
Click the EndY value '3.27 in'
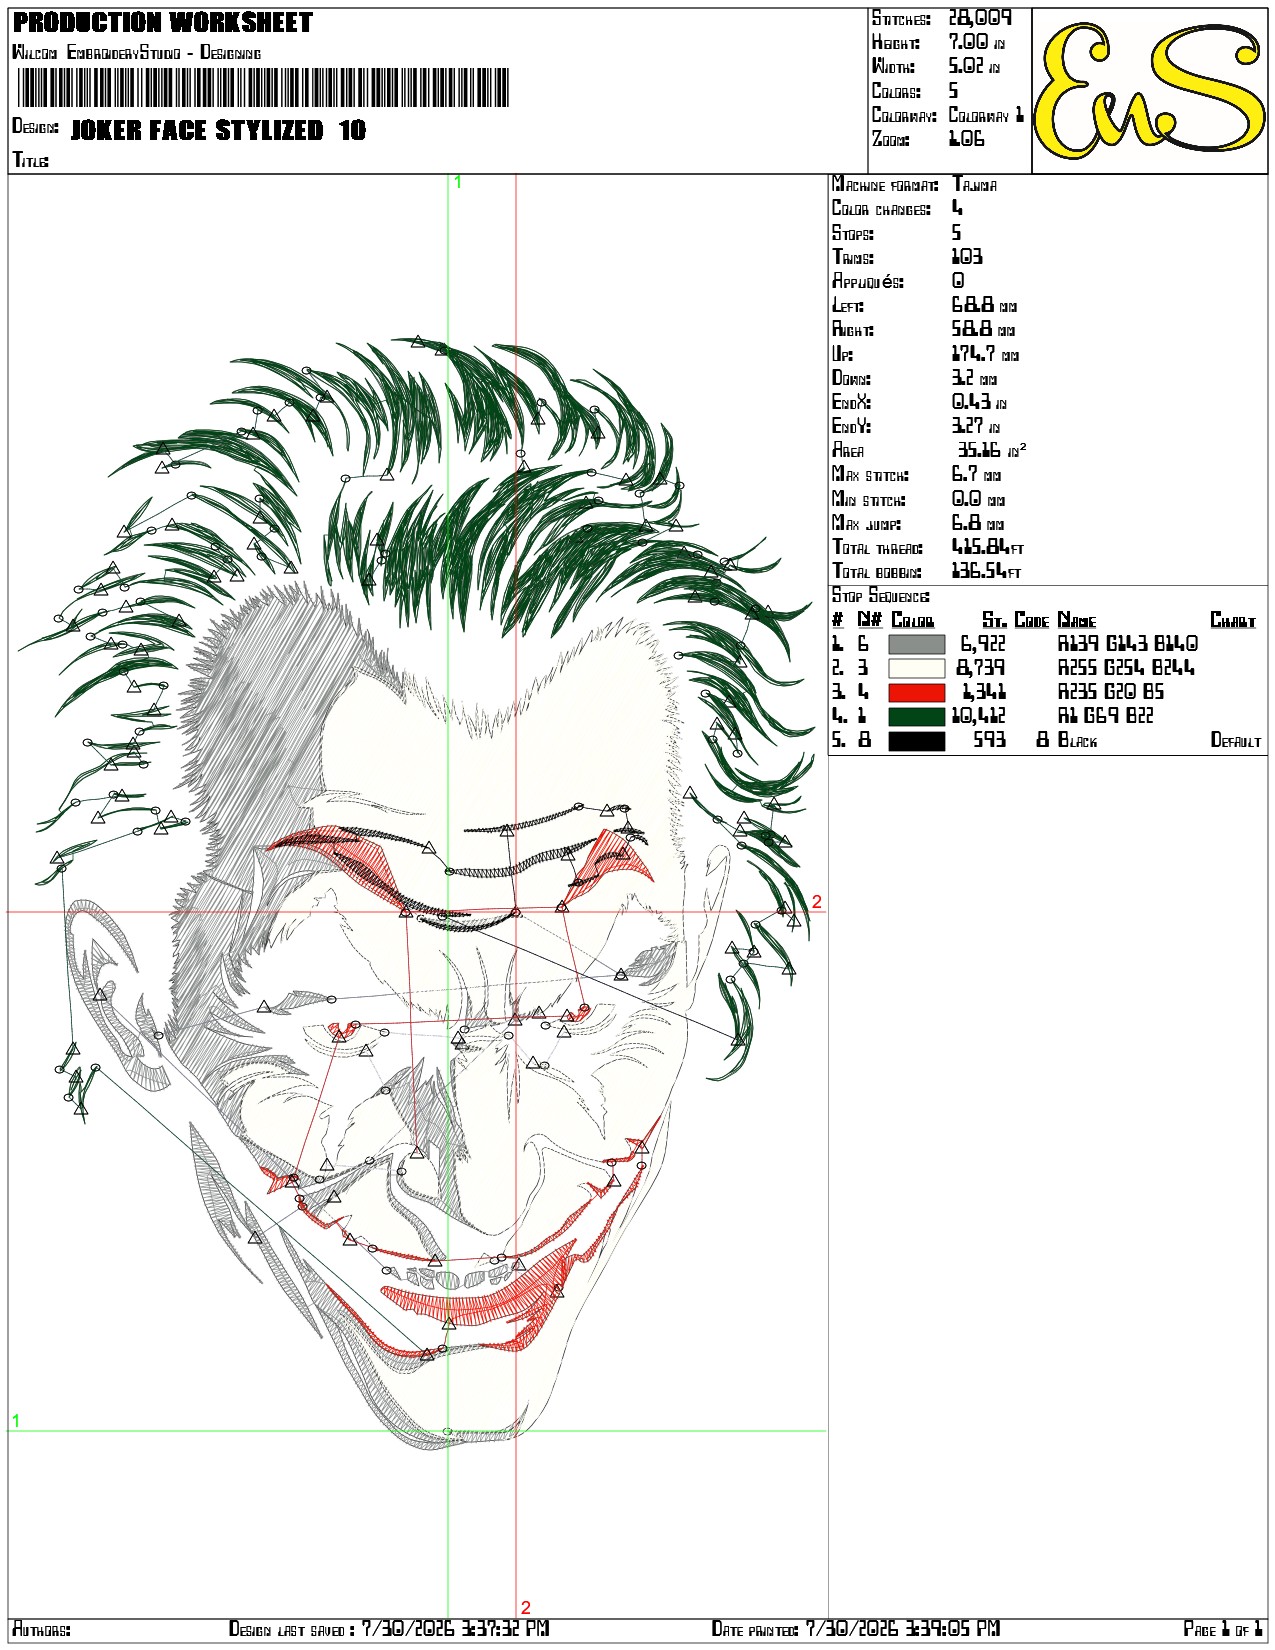pos(978,426)
